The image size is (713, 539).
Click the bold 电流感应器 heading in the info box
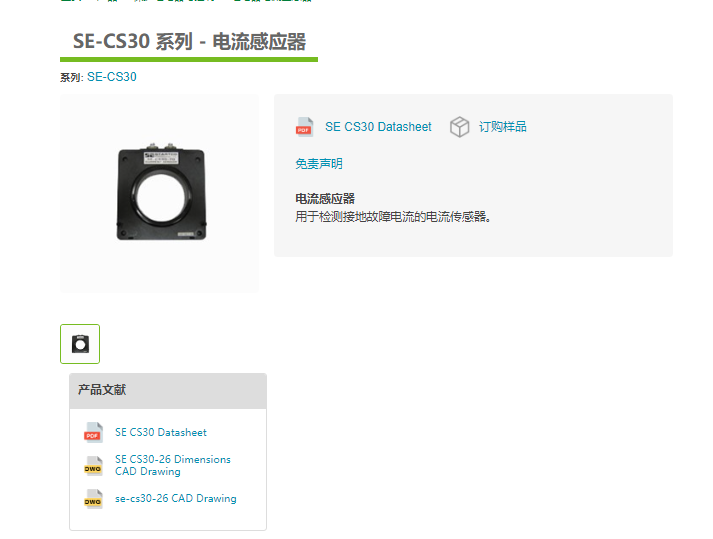point(325,199)
